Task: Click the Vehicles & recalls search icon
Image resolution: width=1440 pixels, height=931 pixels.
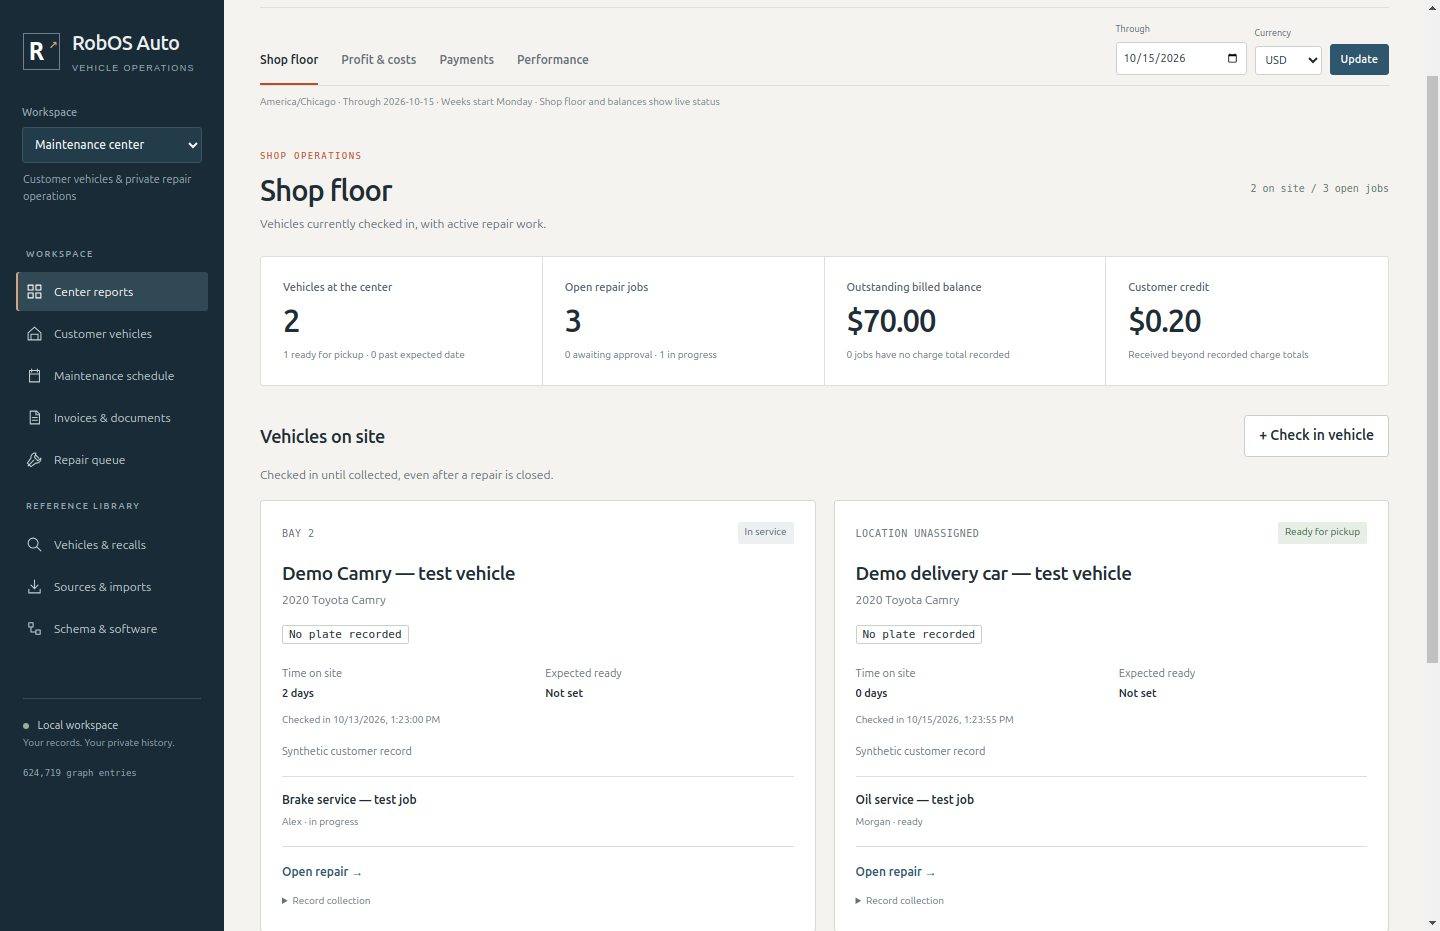Action: point(34,545)
